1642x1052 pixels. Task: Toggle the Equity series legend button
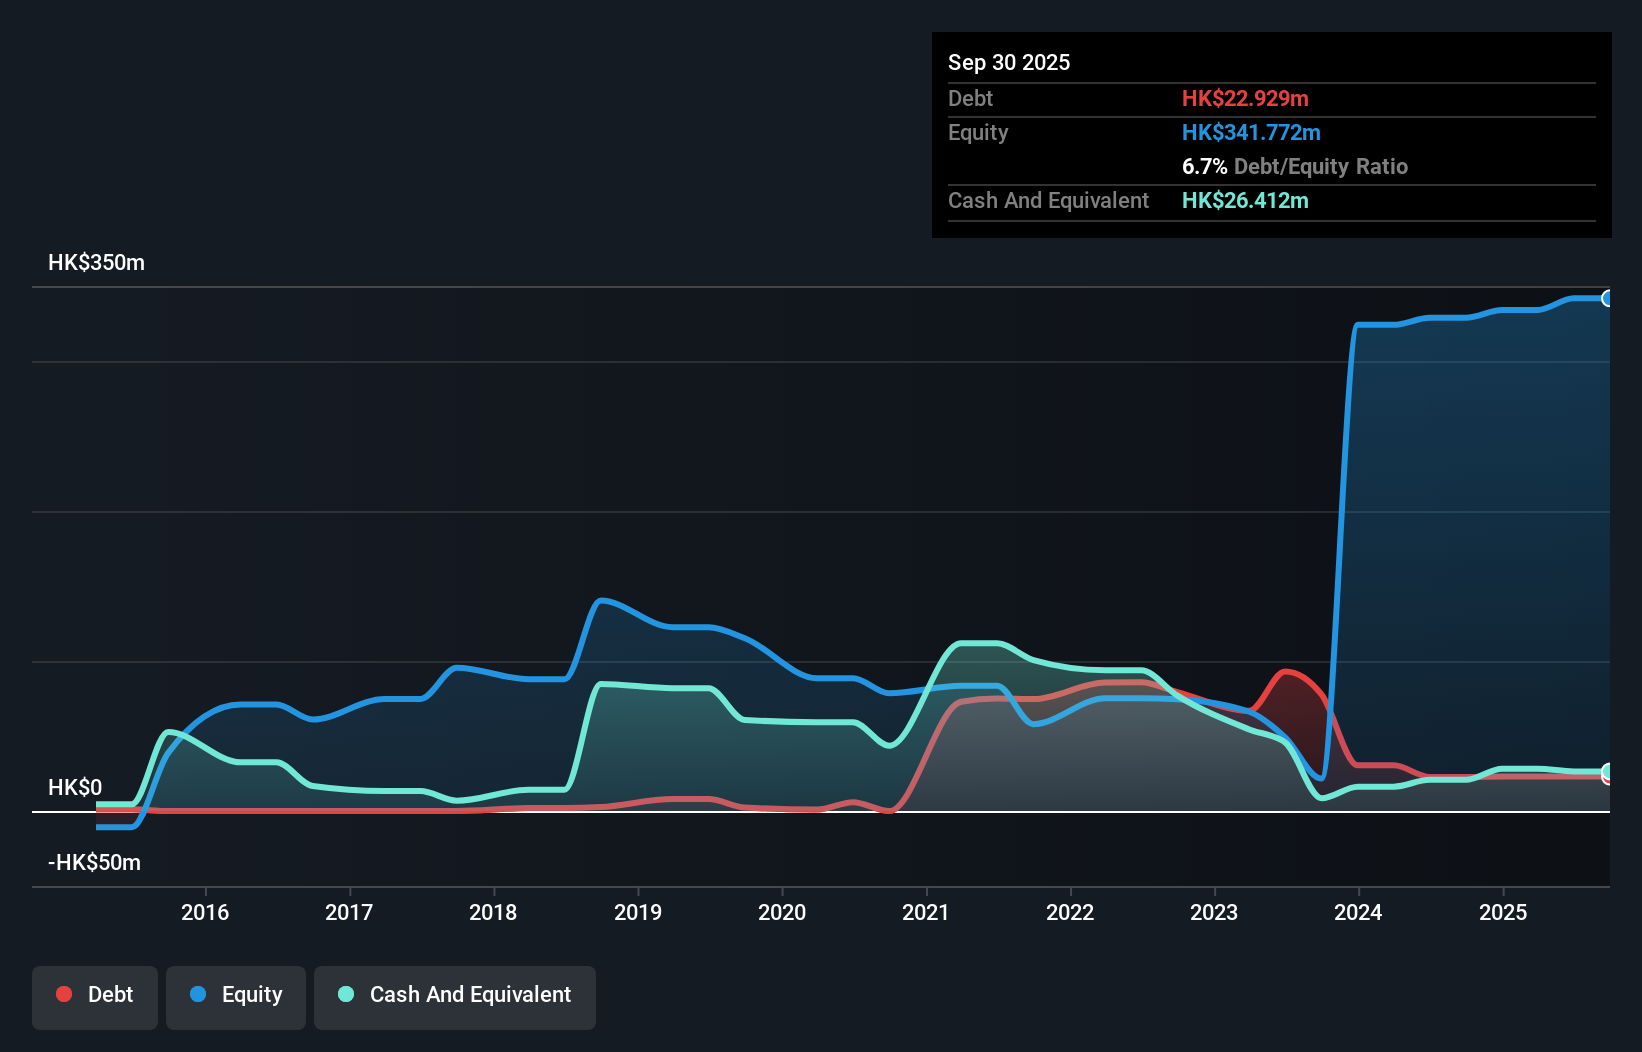point(236,997)
